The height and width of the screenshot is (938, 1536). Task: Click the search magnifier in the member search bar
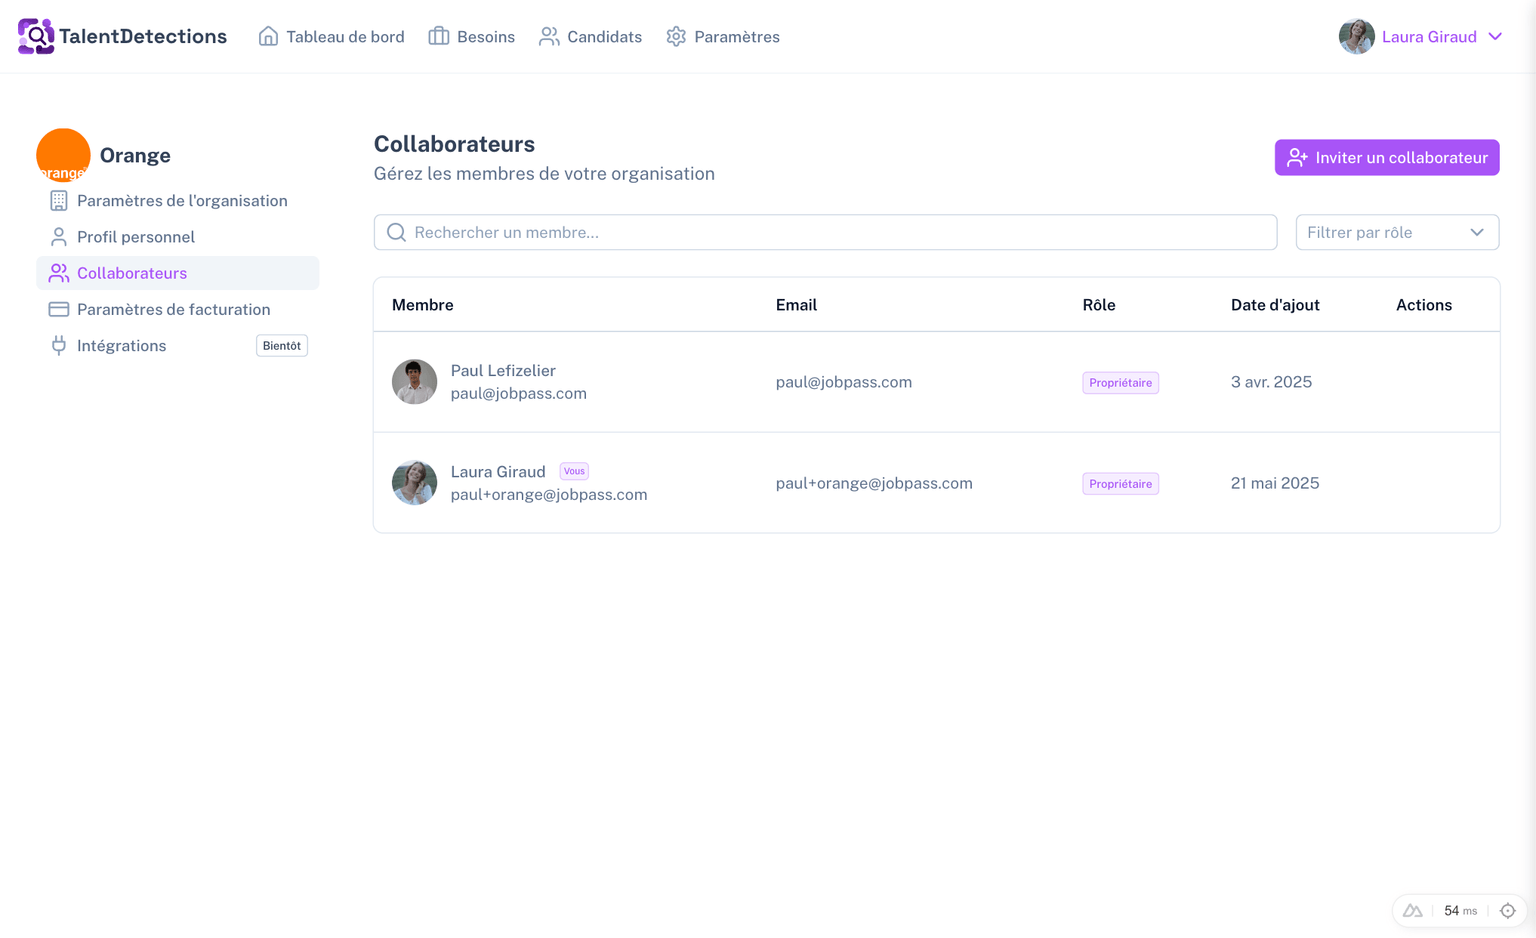(396, 232)
